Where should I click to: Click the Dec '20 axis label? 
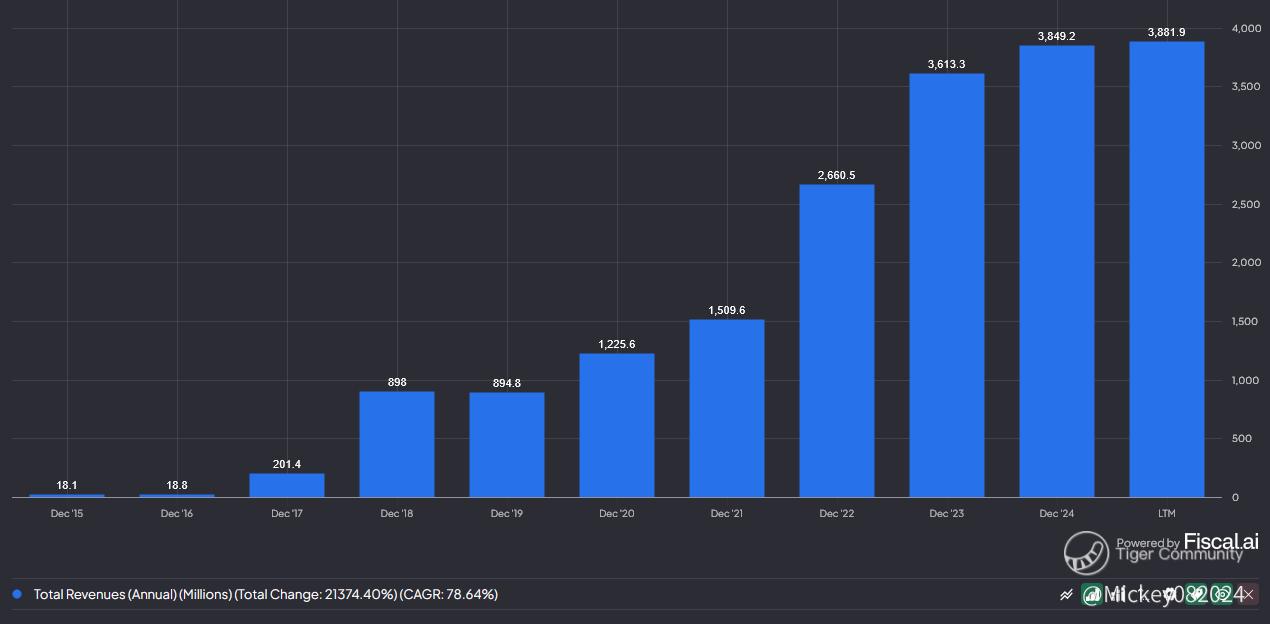(617, 514)
